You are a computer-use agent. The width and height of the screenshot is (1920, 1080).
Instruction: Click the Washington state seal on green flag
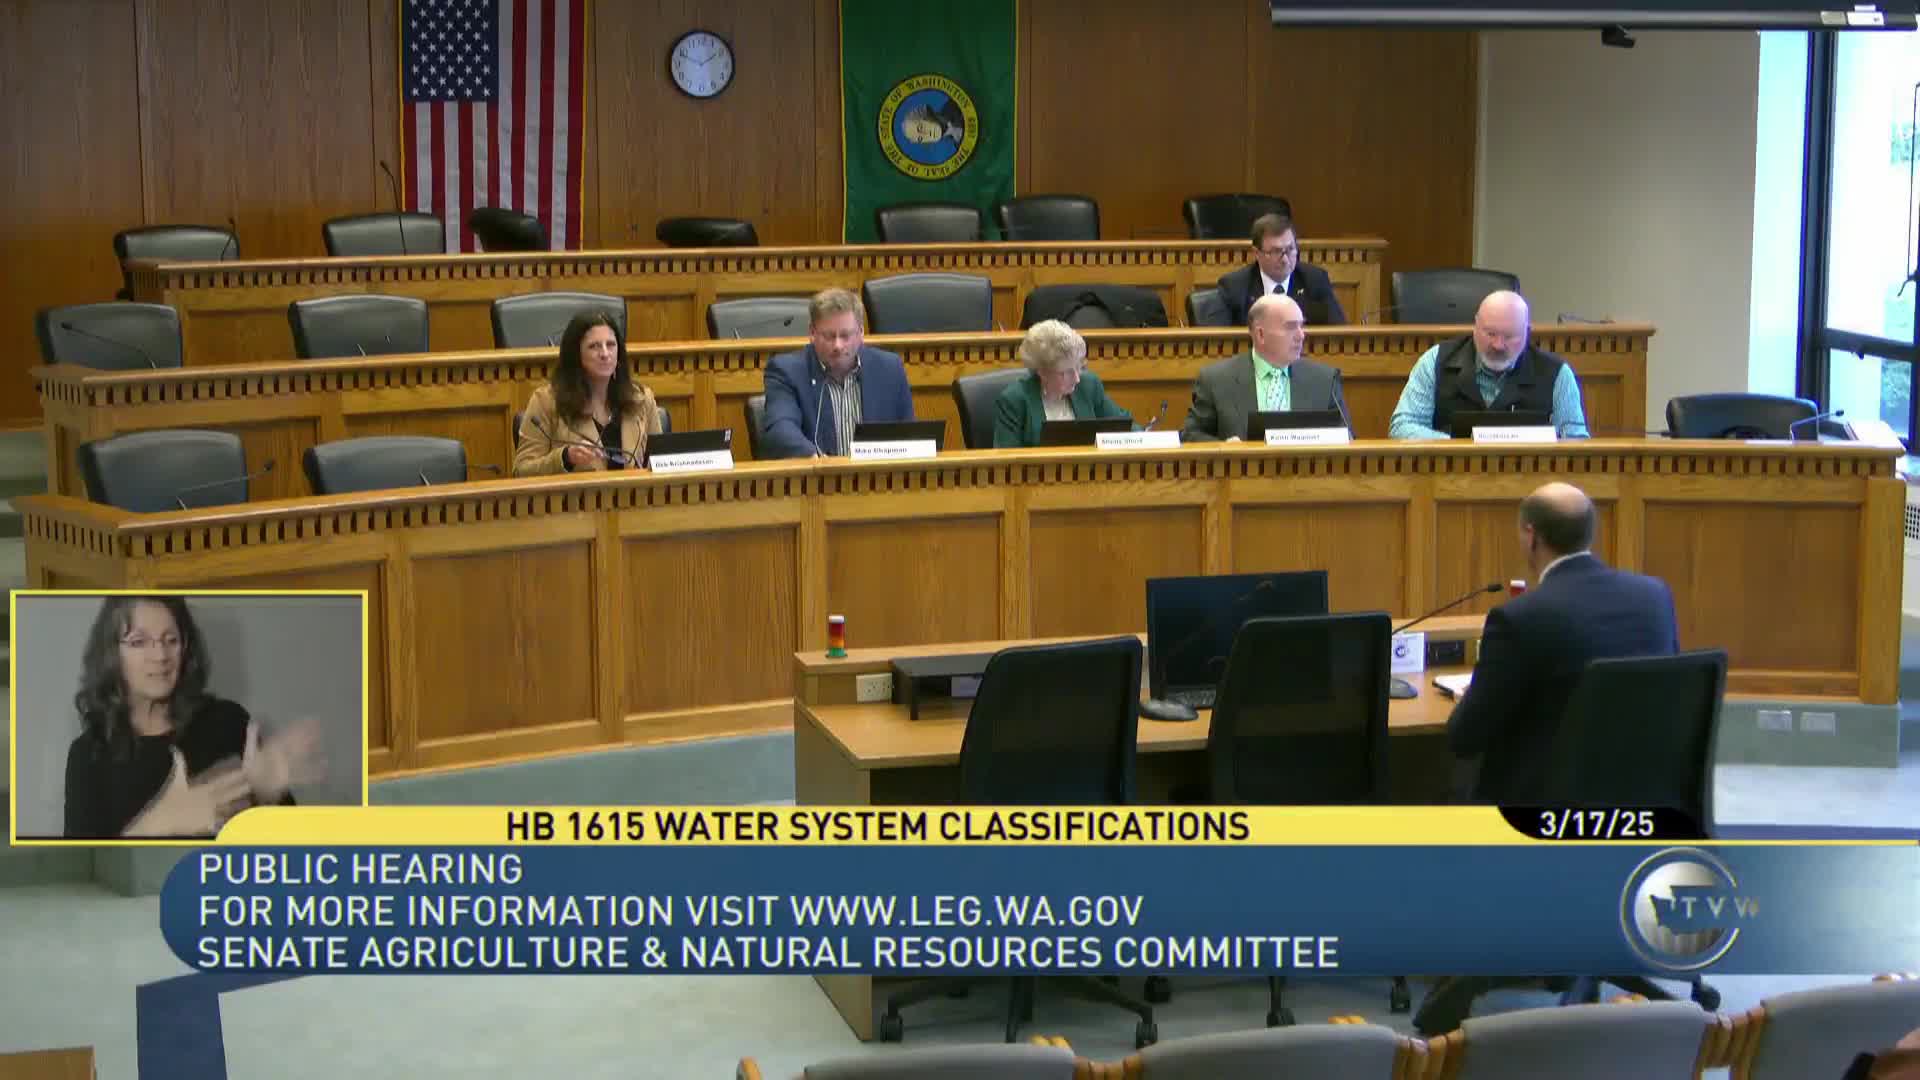(x=928, y=126)
